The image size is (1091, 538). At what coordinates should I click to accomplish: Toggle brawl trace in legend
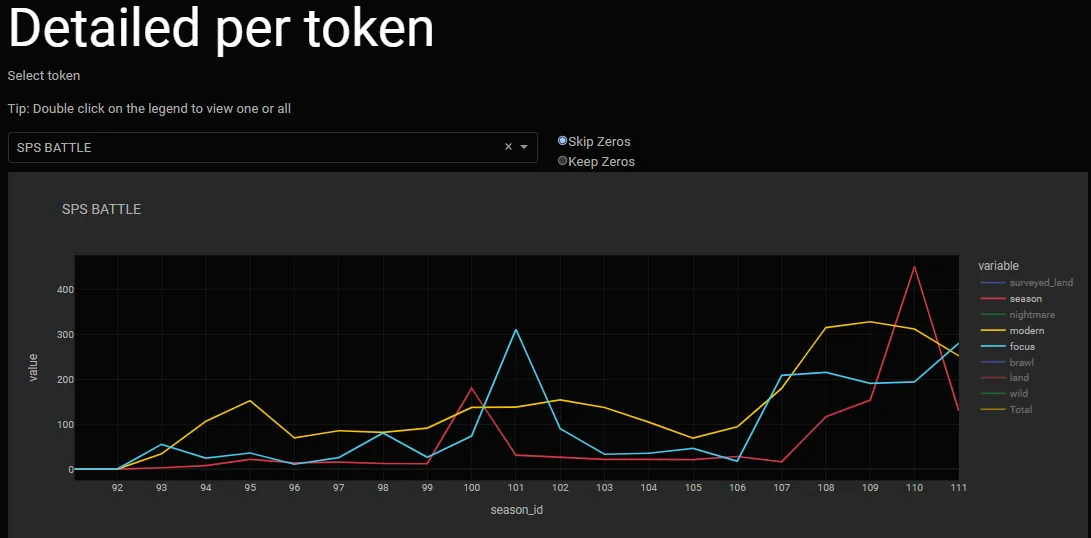(x=1006, y=362)
